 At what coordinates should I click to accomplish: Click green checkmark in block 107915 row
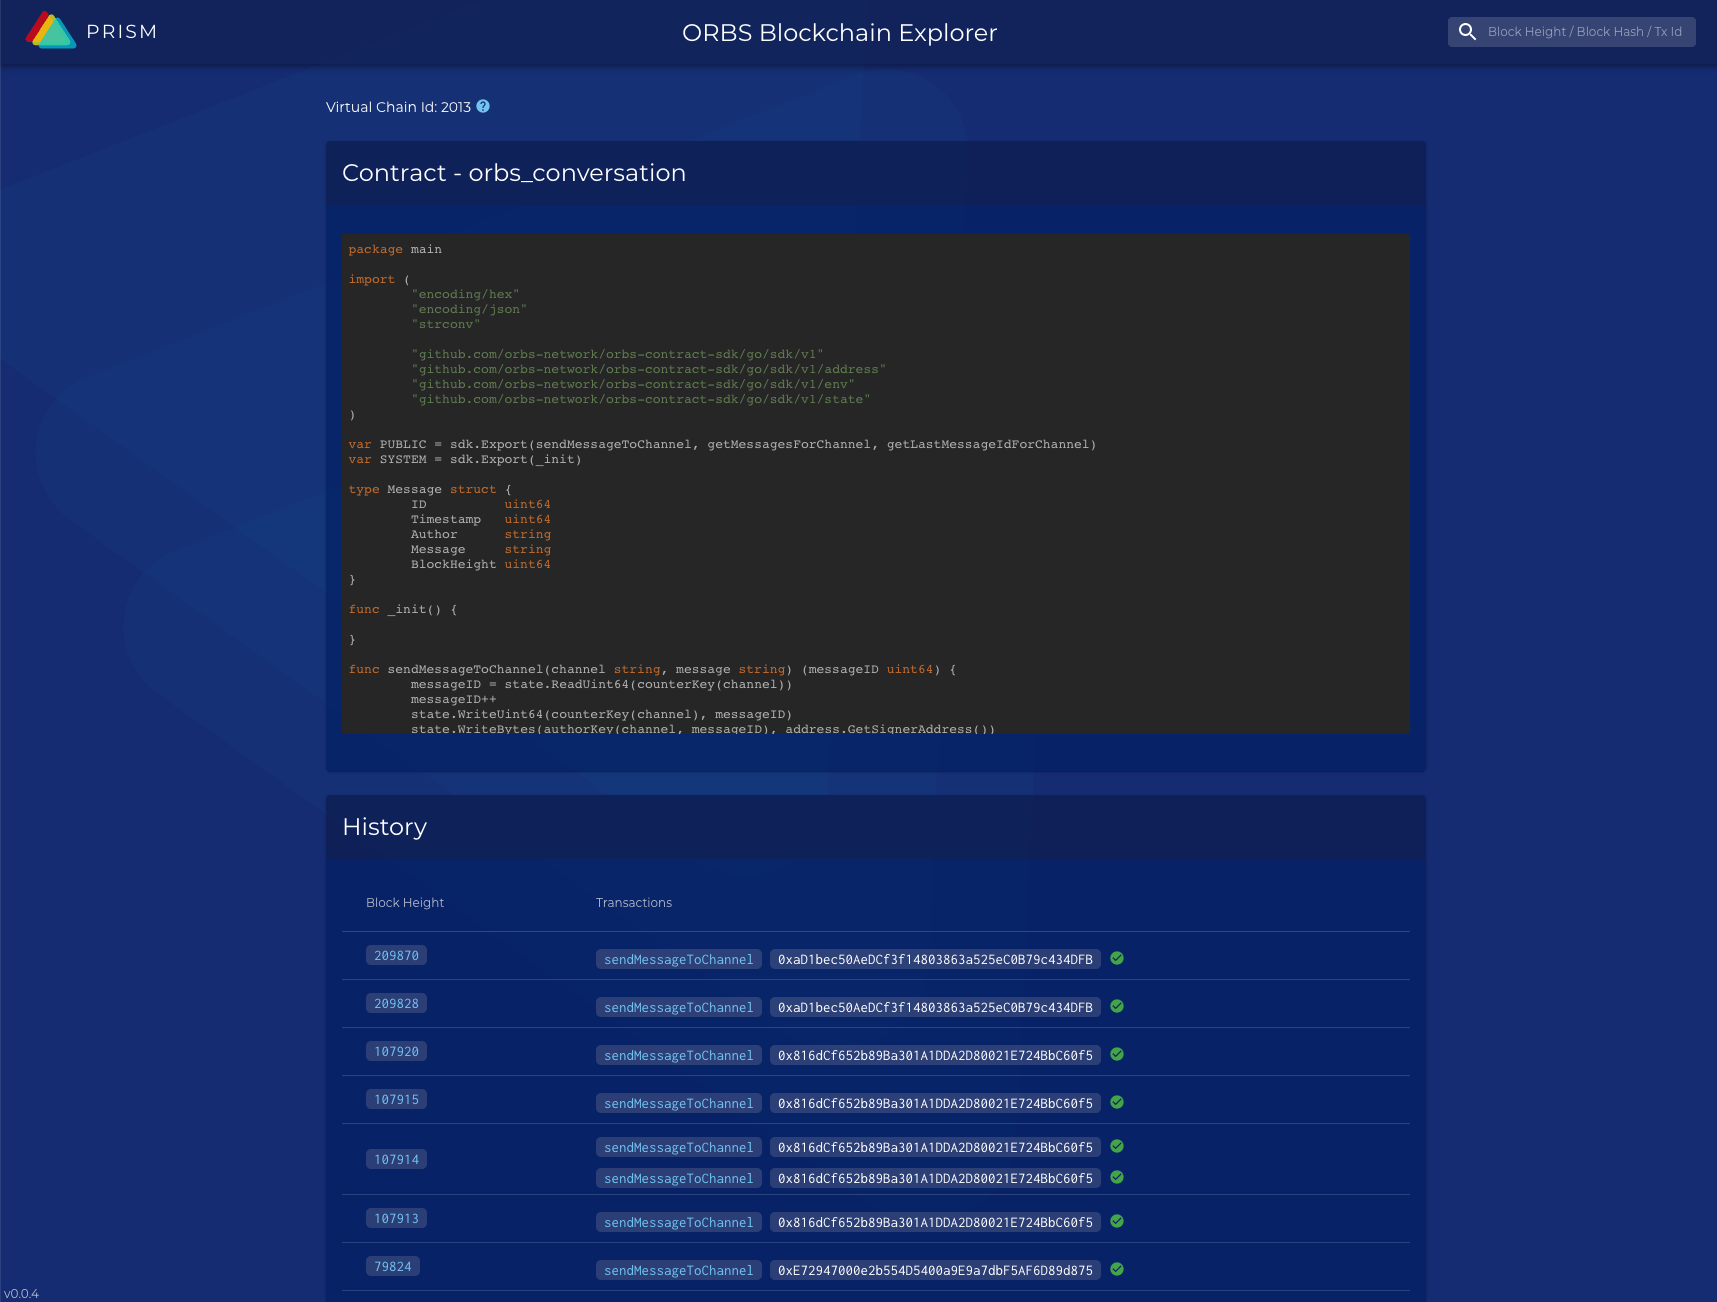(x=1117, y=1102)
